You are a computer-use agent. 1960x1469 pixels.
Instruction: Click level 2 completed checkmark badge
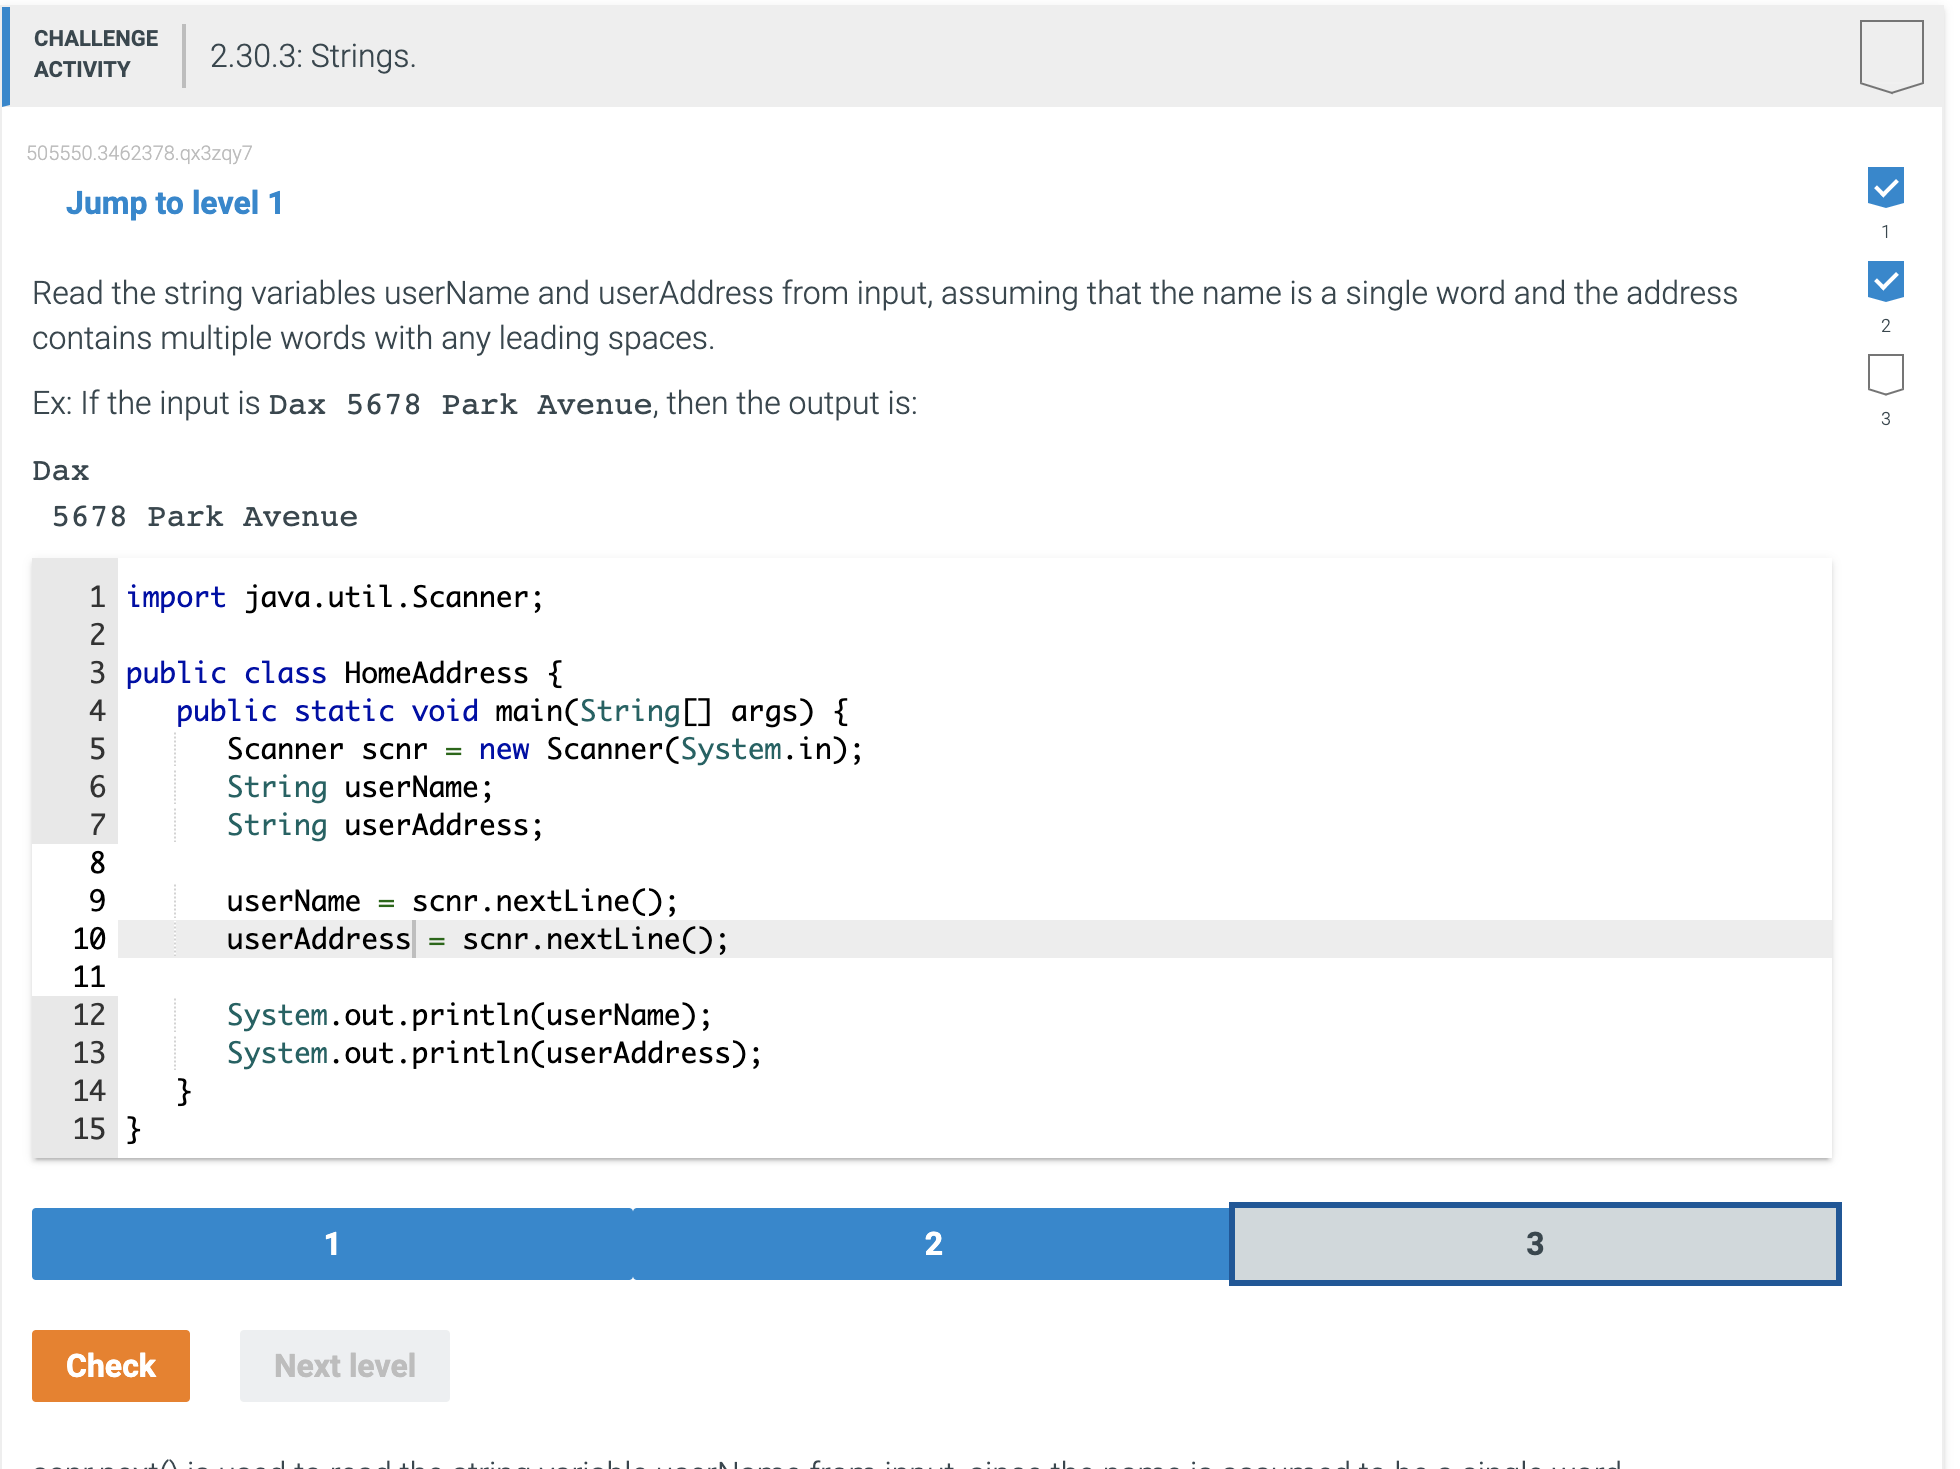click(x=1885, y=281)
